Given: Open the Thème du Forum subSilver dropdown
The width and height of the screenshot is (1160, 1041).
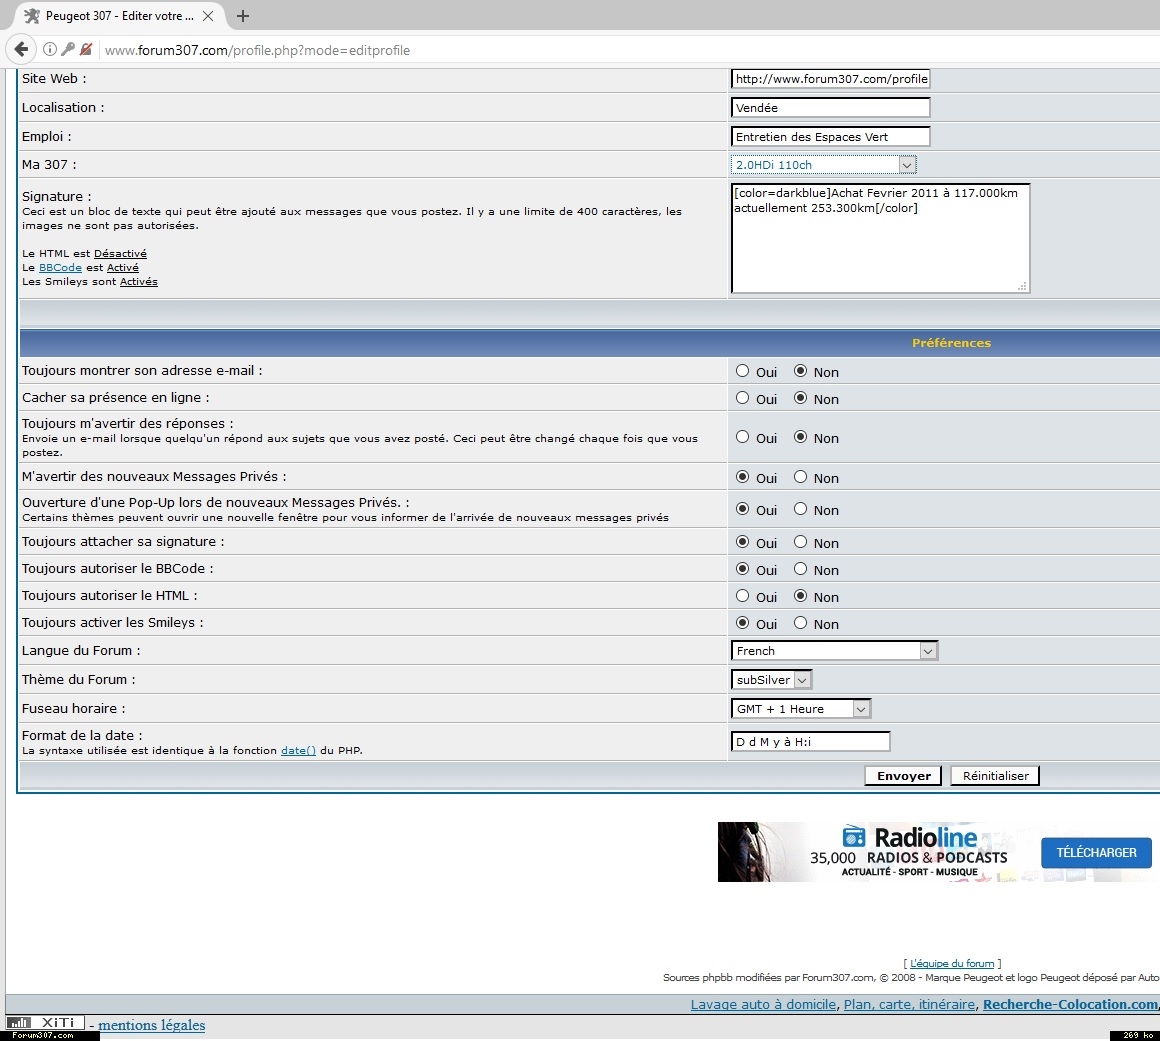Looking at the screenshot, I should point(771,680).
